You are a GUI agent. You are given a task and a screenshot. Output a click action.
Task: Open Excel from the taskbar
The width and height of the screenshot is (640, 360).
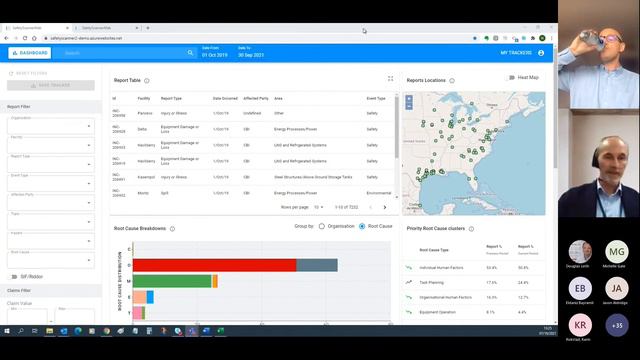pyautogui.click(x=221, y=331)
